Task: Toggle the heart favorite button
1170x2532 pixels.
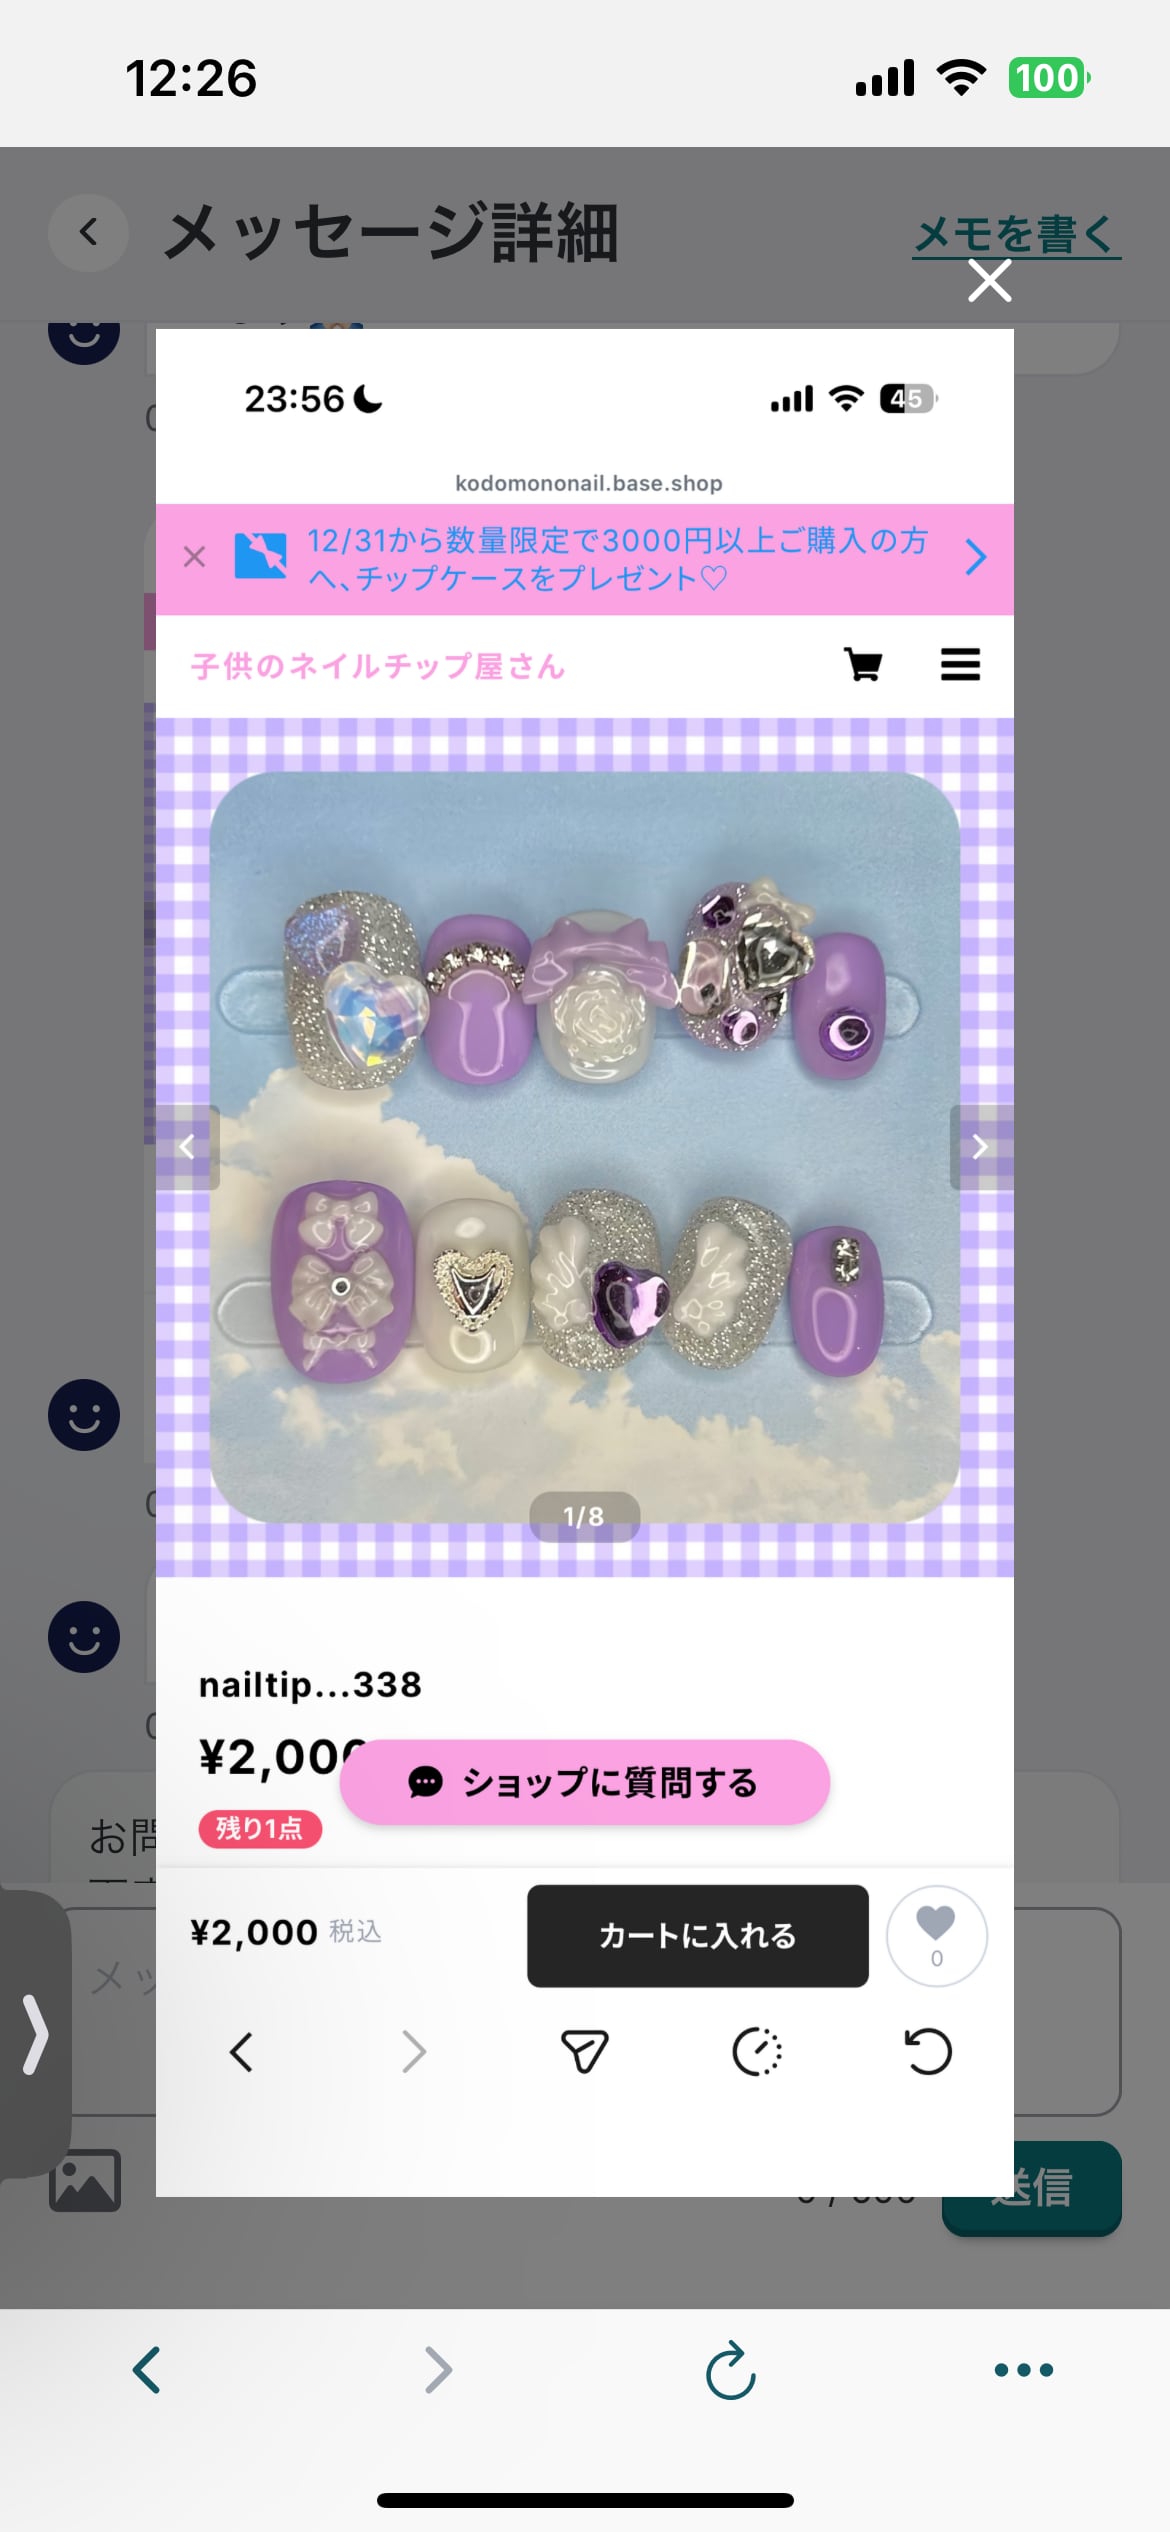Action: pyautogui.click(x=937, y=1936)
